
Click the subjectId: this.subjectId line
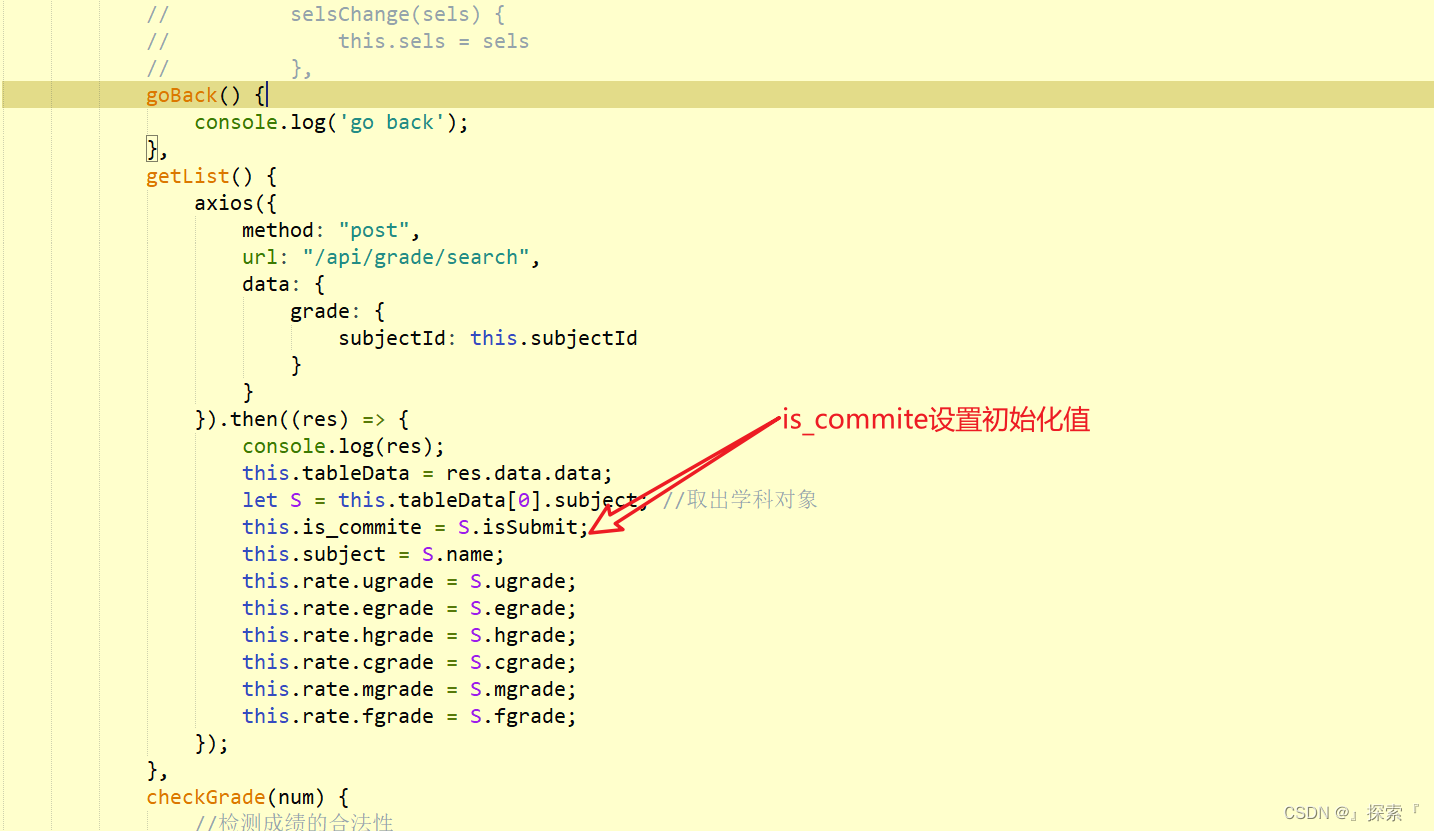coord(488,338)
